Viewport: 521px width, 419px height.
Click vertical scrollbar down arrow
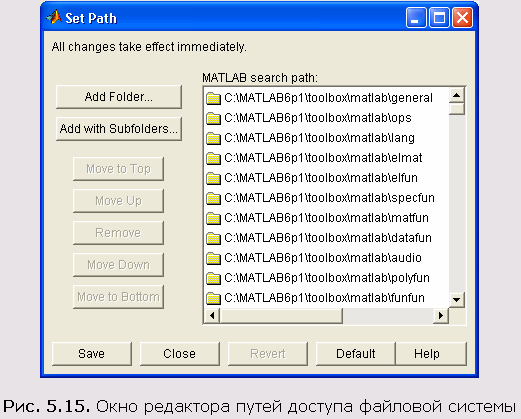point(457,299)
